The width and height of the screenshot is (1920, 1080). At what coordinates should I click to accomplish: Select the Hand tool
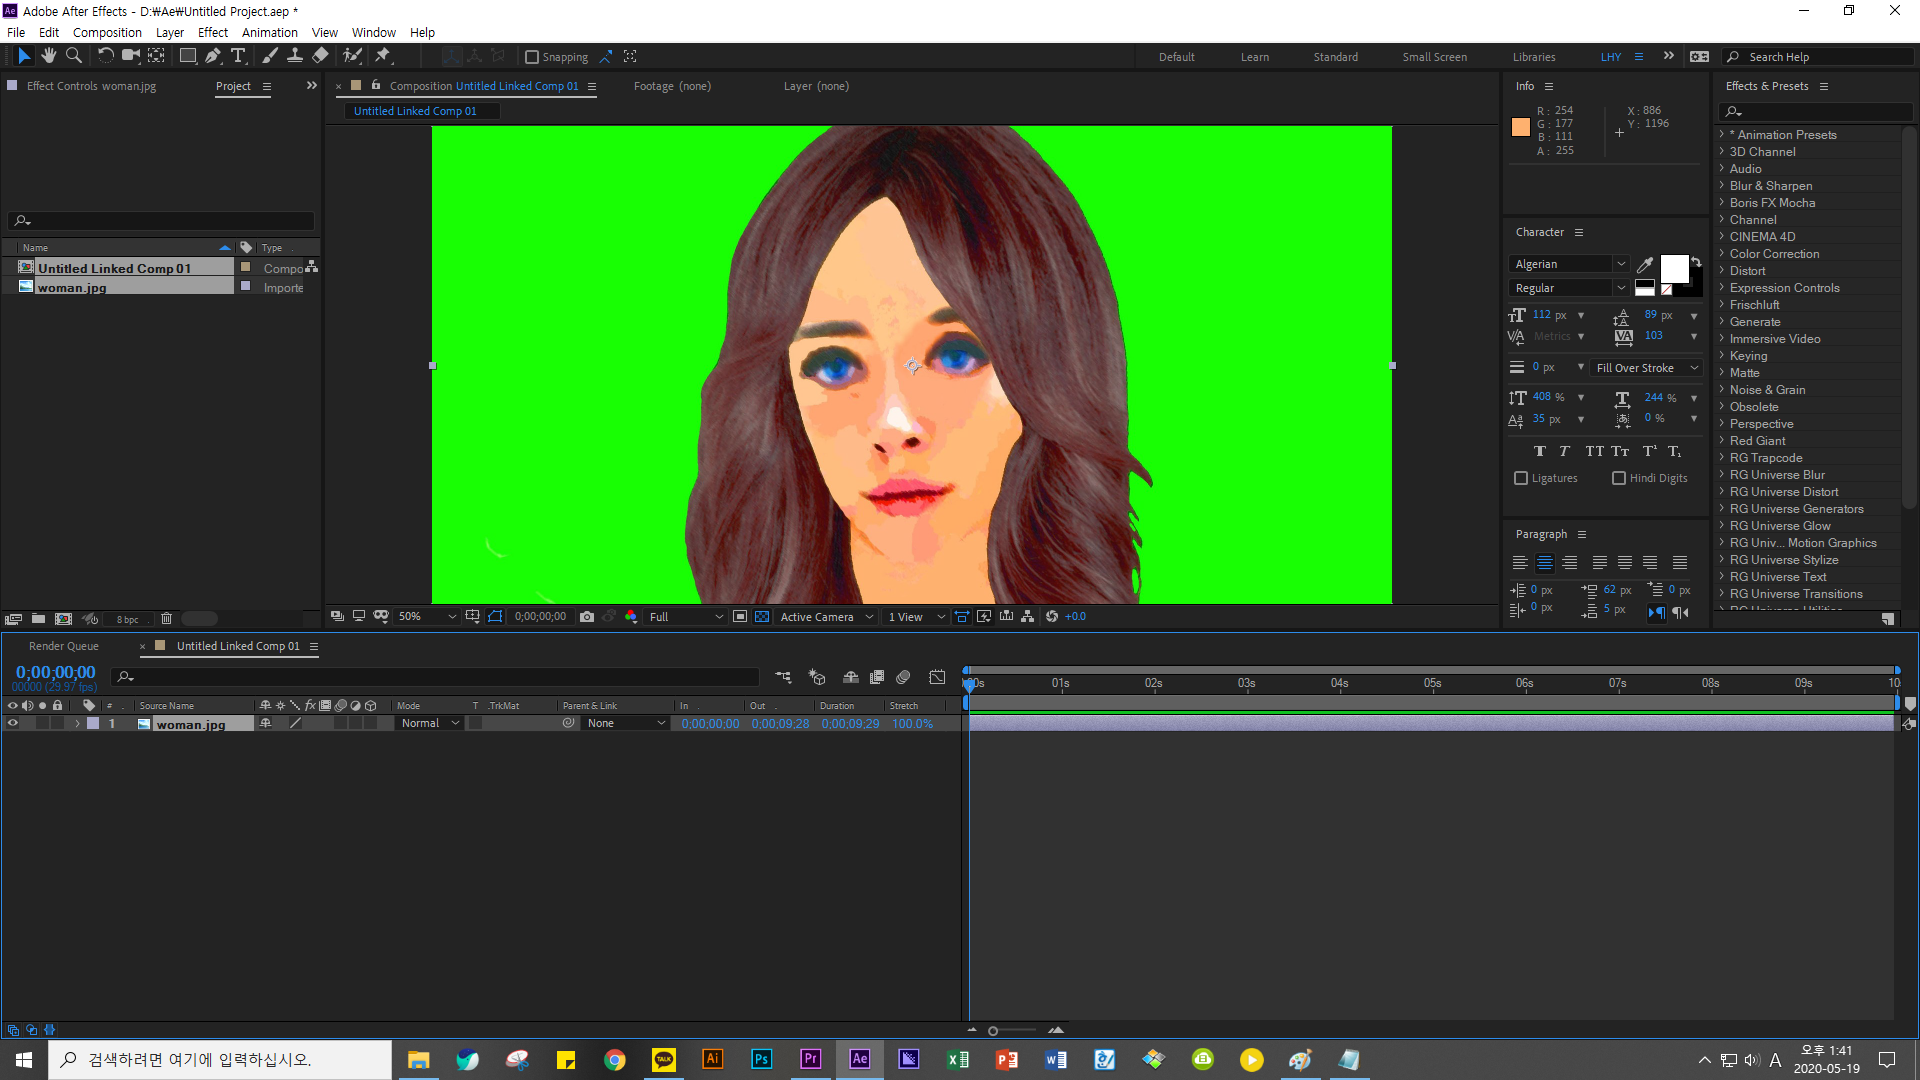[x=48, y=56]
